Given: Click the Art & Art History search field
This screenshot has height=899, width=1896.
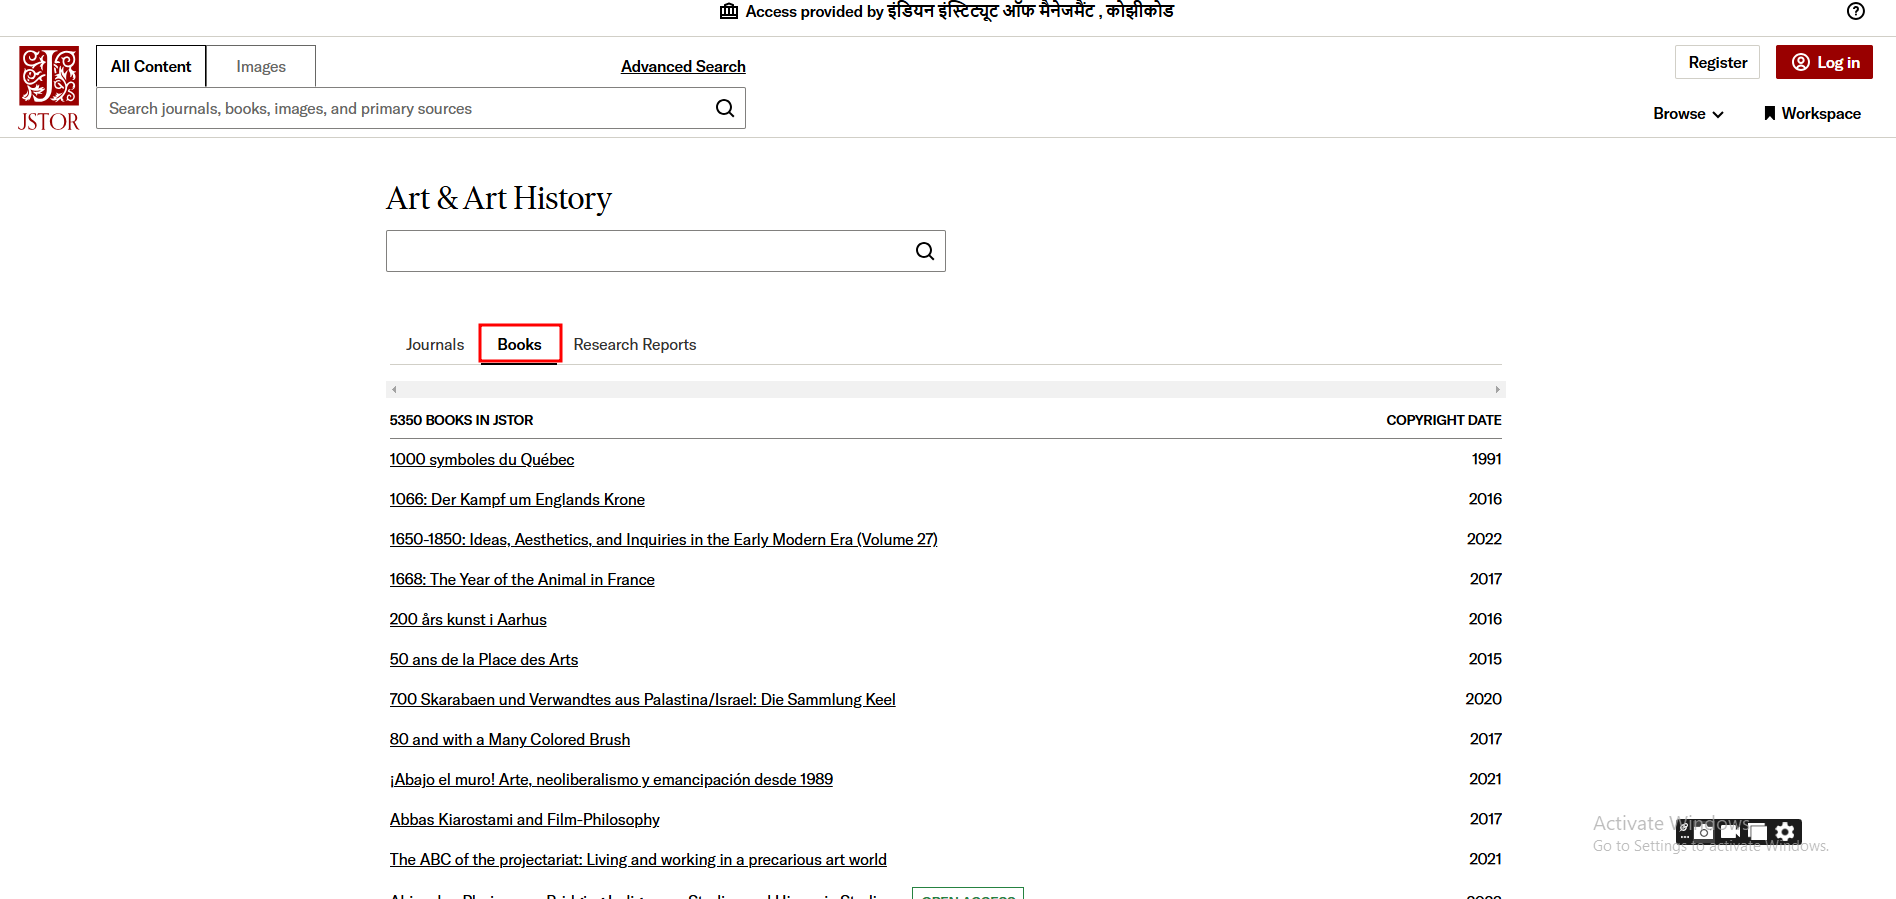Looking at the screenshot, I should pyautogui.click(x=650, y=251).
